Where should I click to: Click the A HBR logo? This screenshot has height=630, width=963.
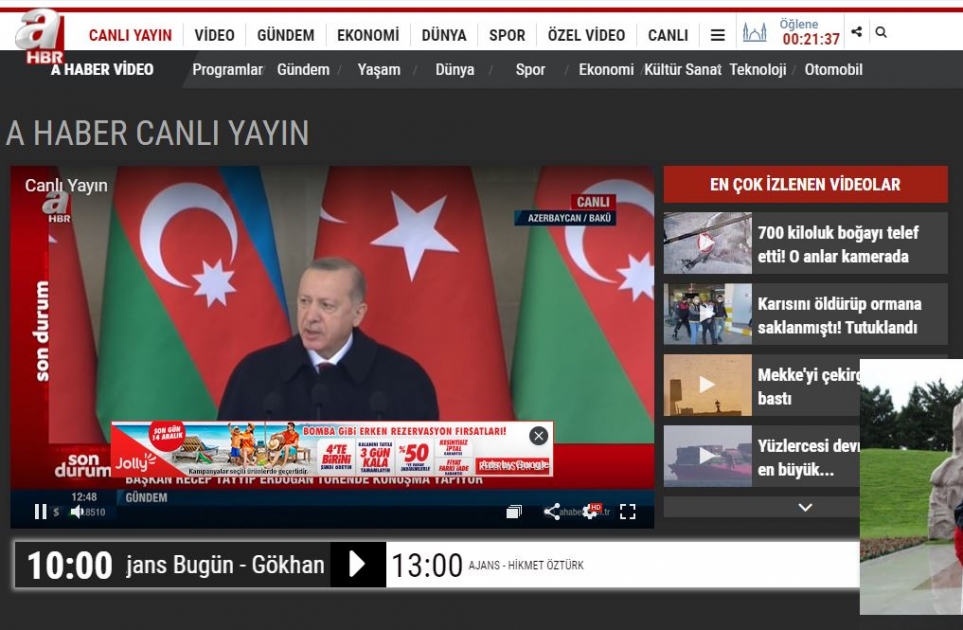point(40,37)
